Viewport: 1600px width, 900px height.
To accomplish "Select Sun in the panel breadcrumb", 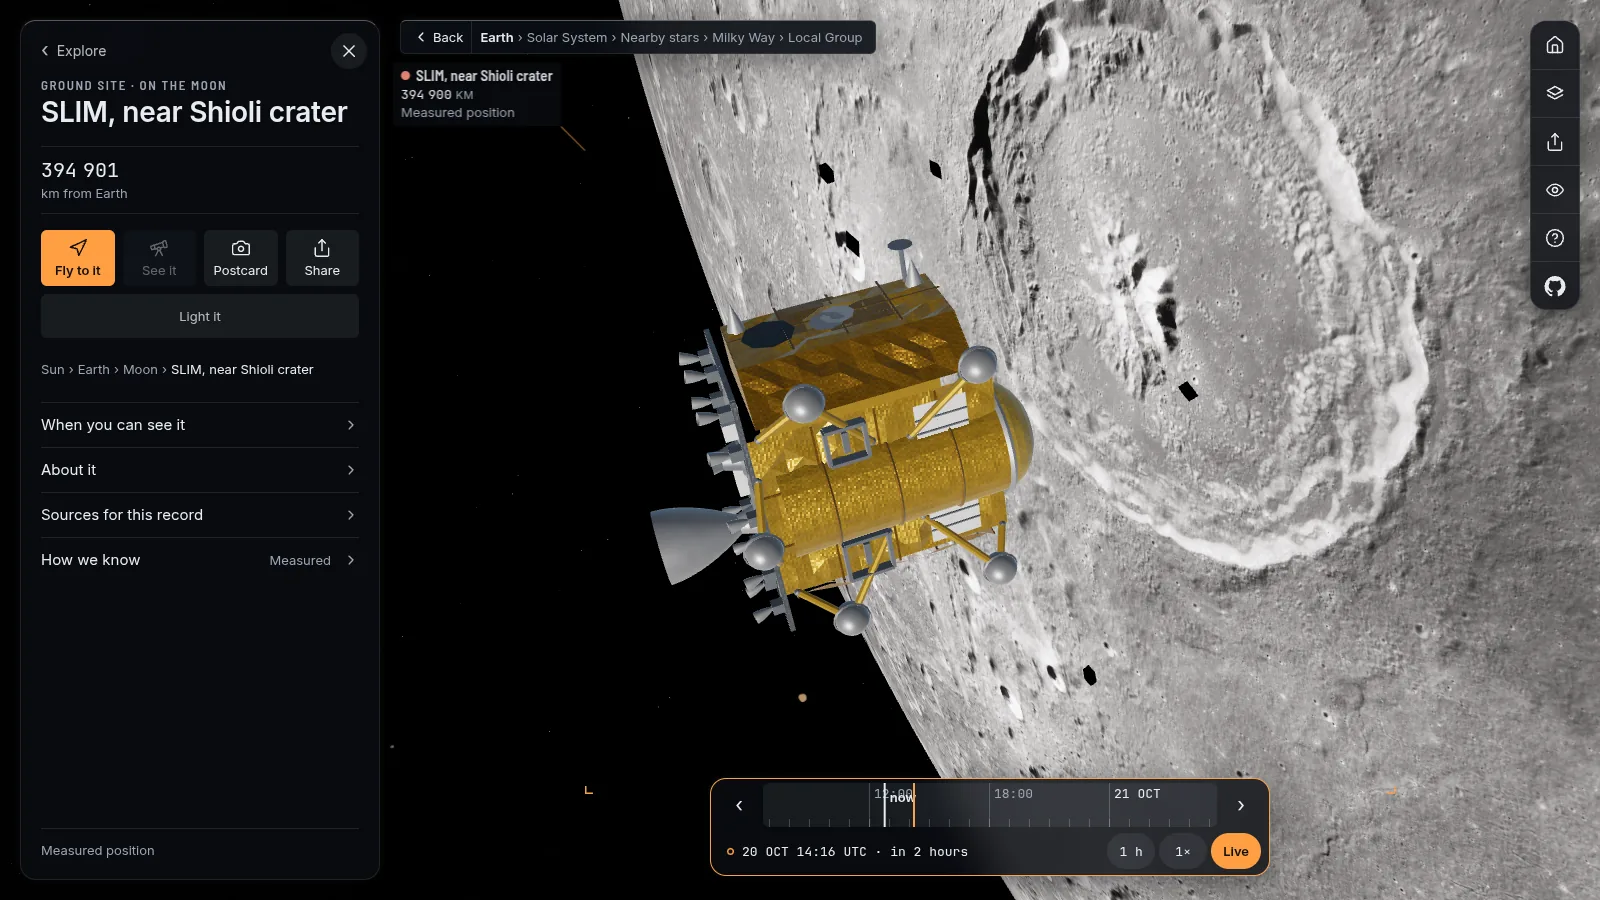I will point(53,370).
